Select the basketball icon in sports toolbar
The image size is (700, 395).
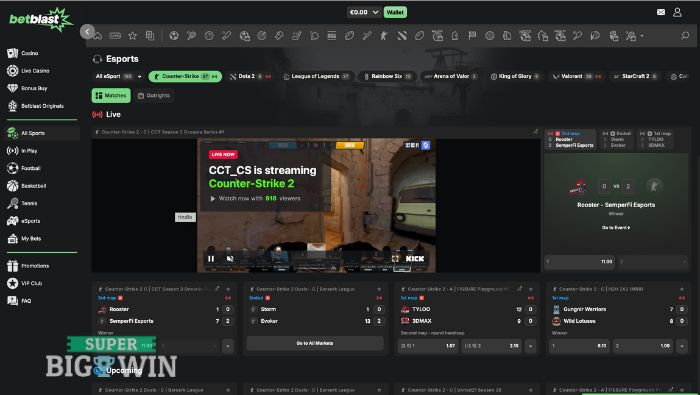tap(209, 36)
